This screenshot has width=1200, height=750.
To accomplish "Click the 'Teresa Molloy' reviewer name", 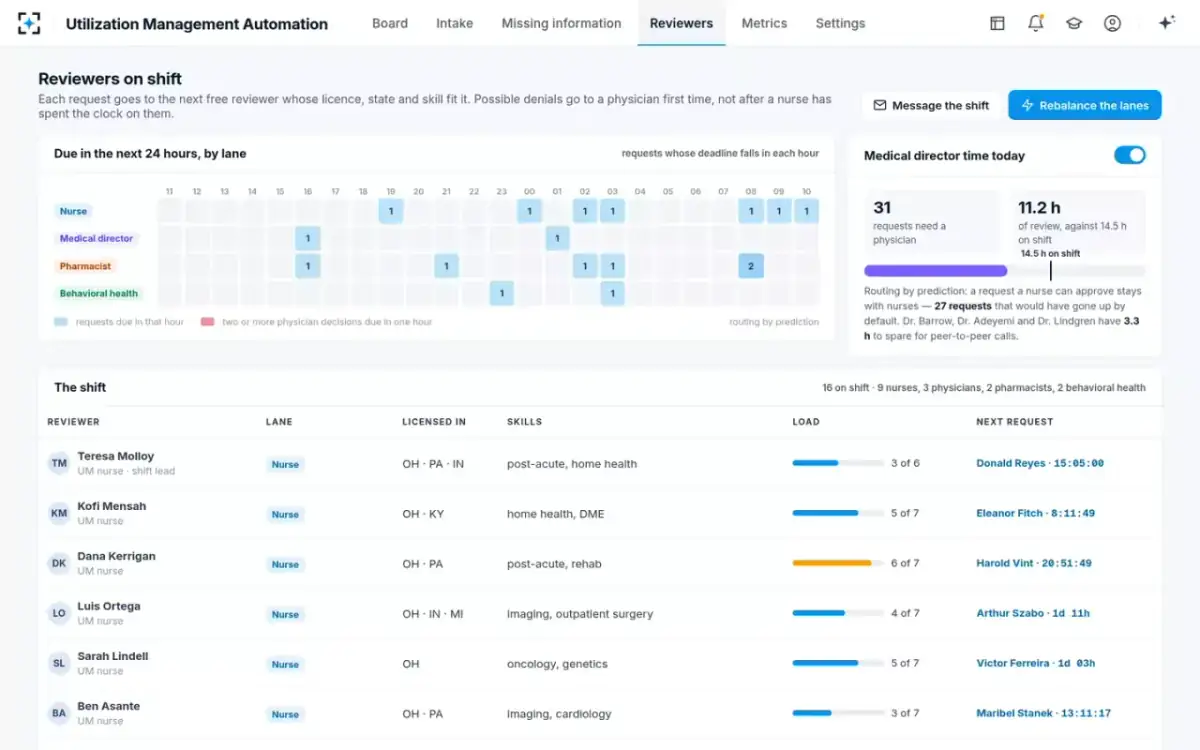I will point(116,456).
